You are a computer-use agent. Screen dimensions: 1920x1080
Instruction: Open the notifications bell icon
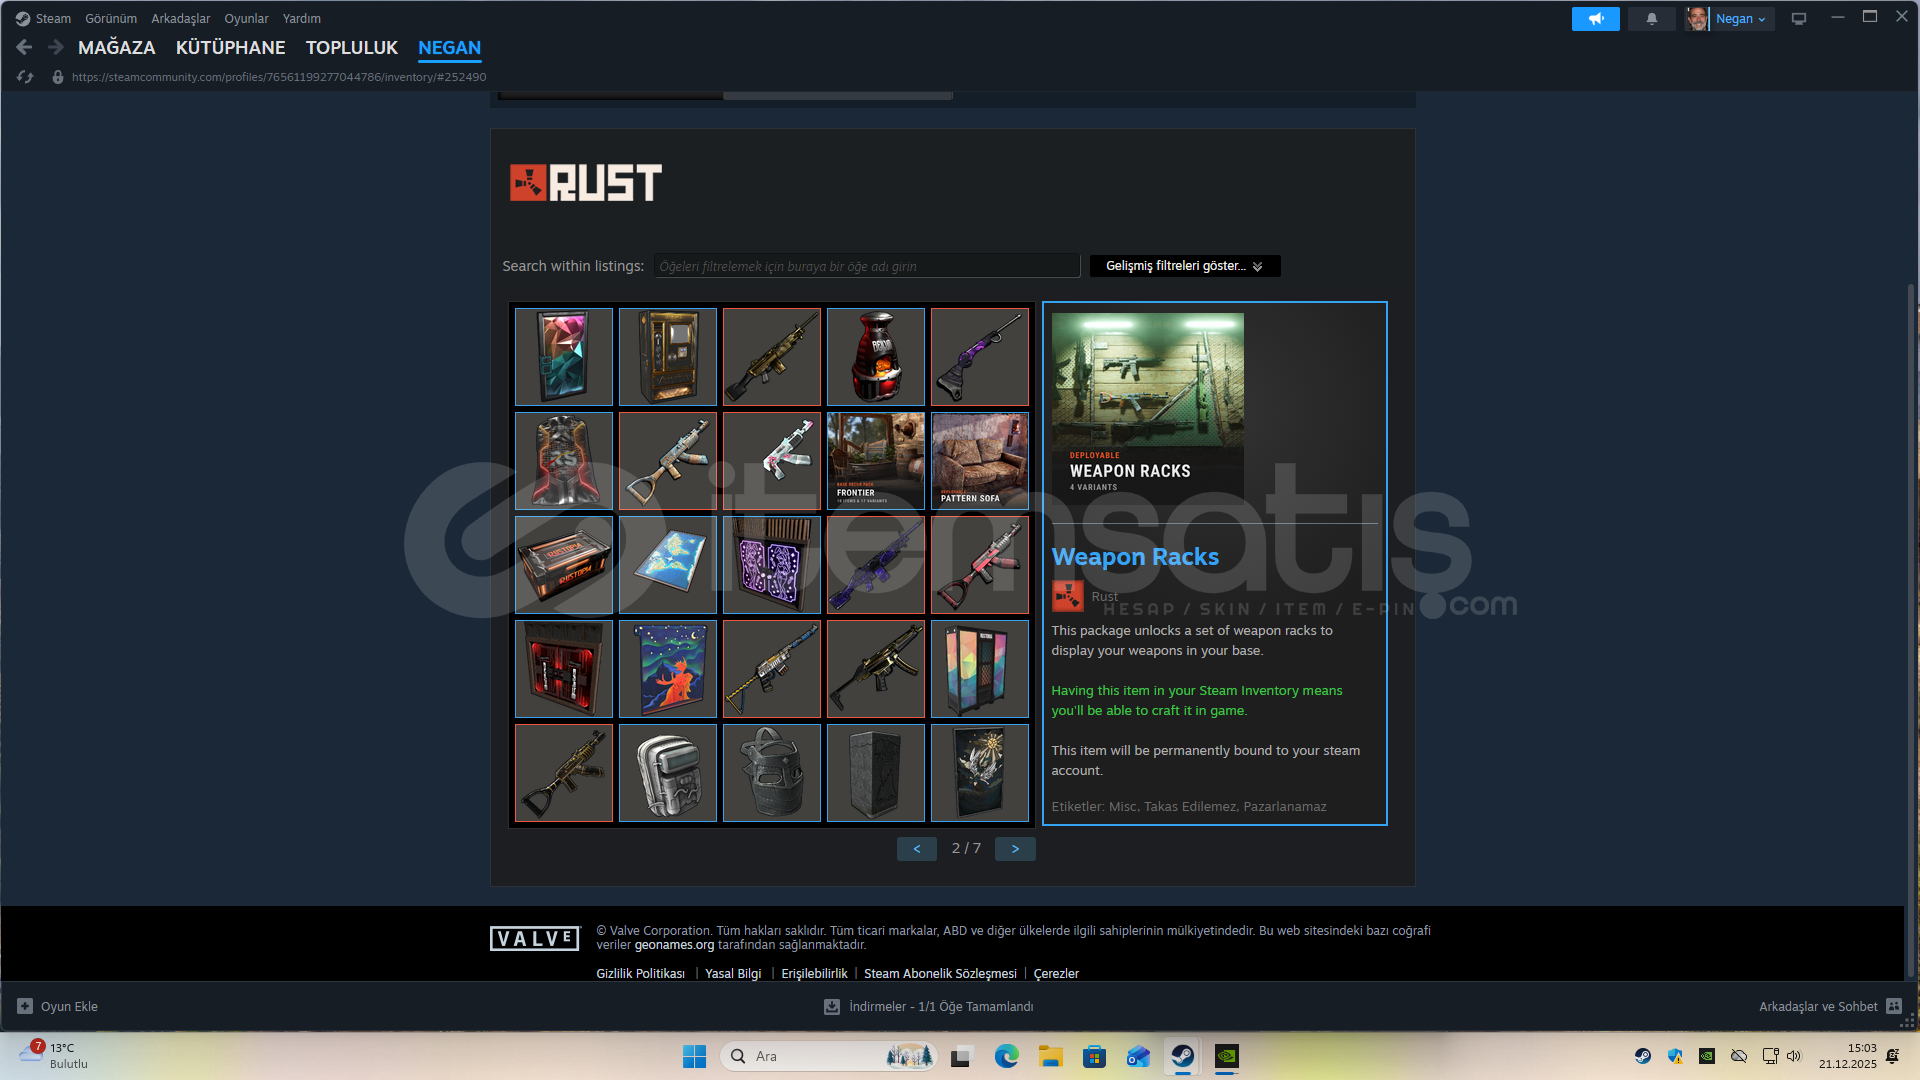(1651, 19)
